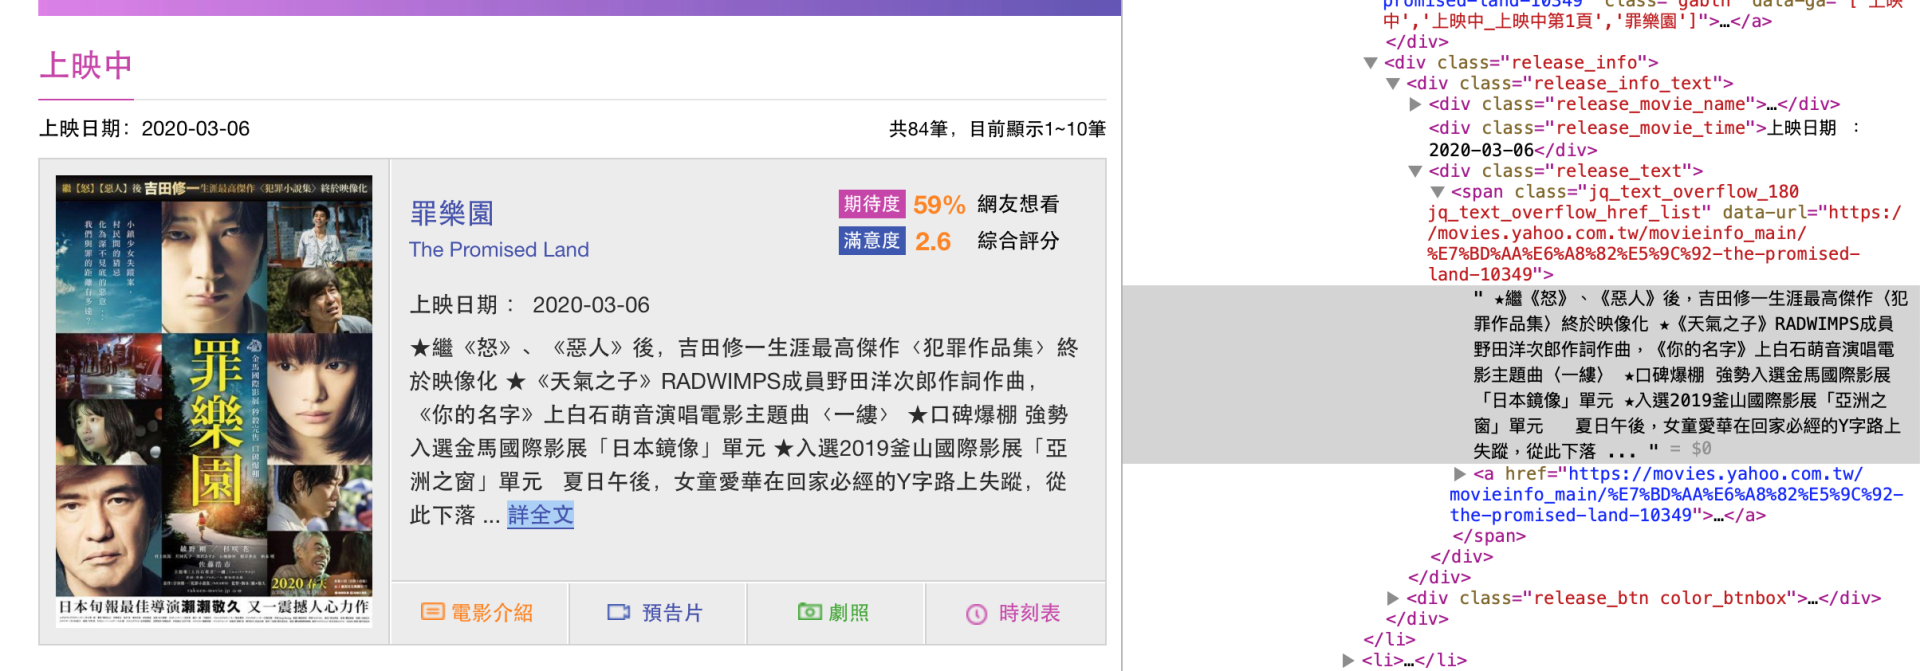Click the 電影介紹 list icon
1920x671 pixels.
point(432,612)
